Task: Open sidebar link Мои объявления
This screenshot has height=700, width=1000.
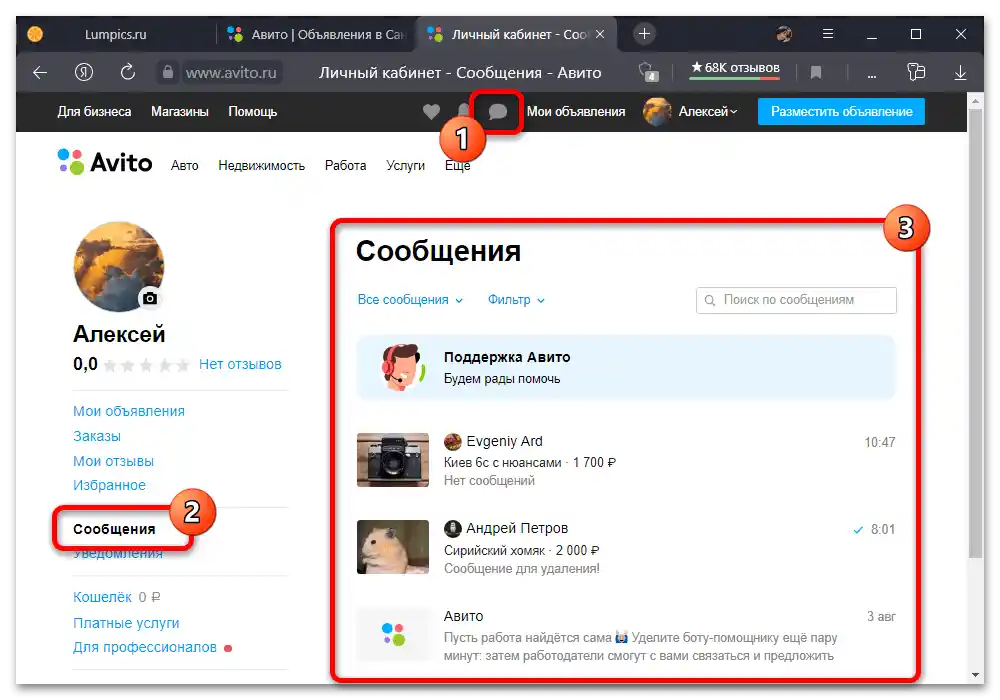Action: [x=129, y=411]
